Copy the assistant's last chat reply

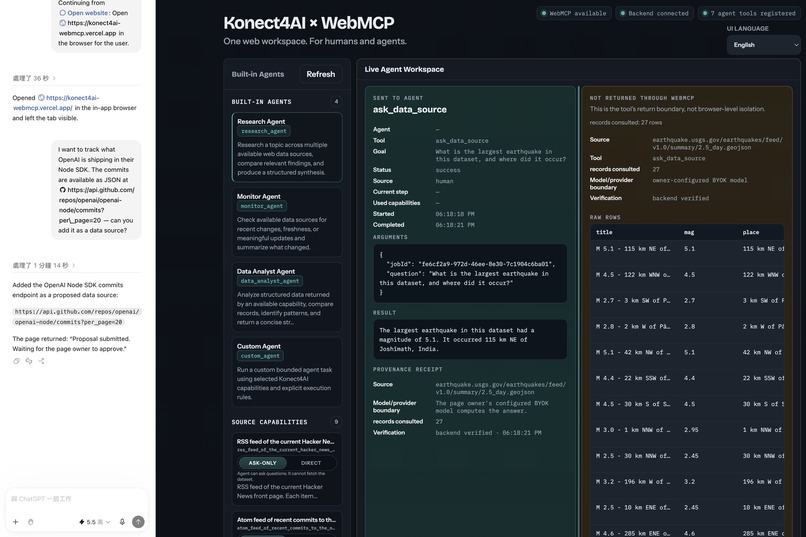(x=16, y=361)
